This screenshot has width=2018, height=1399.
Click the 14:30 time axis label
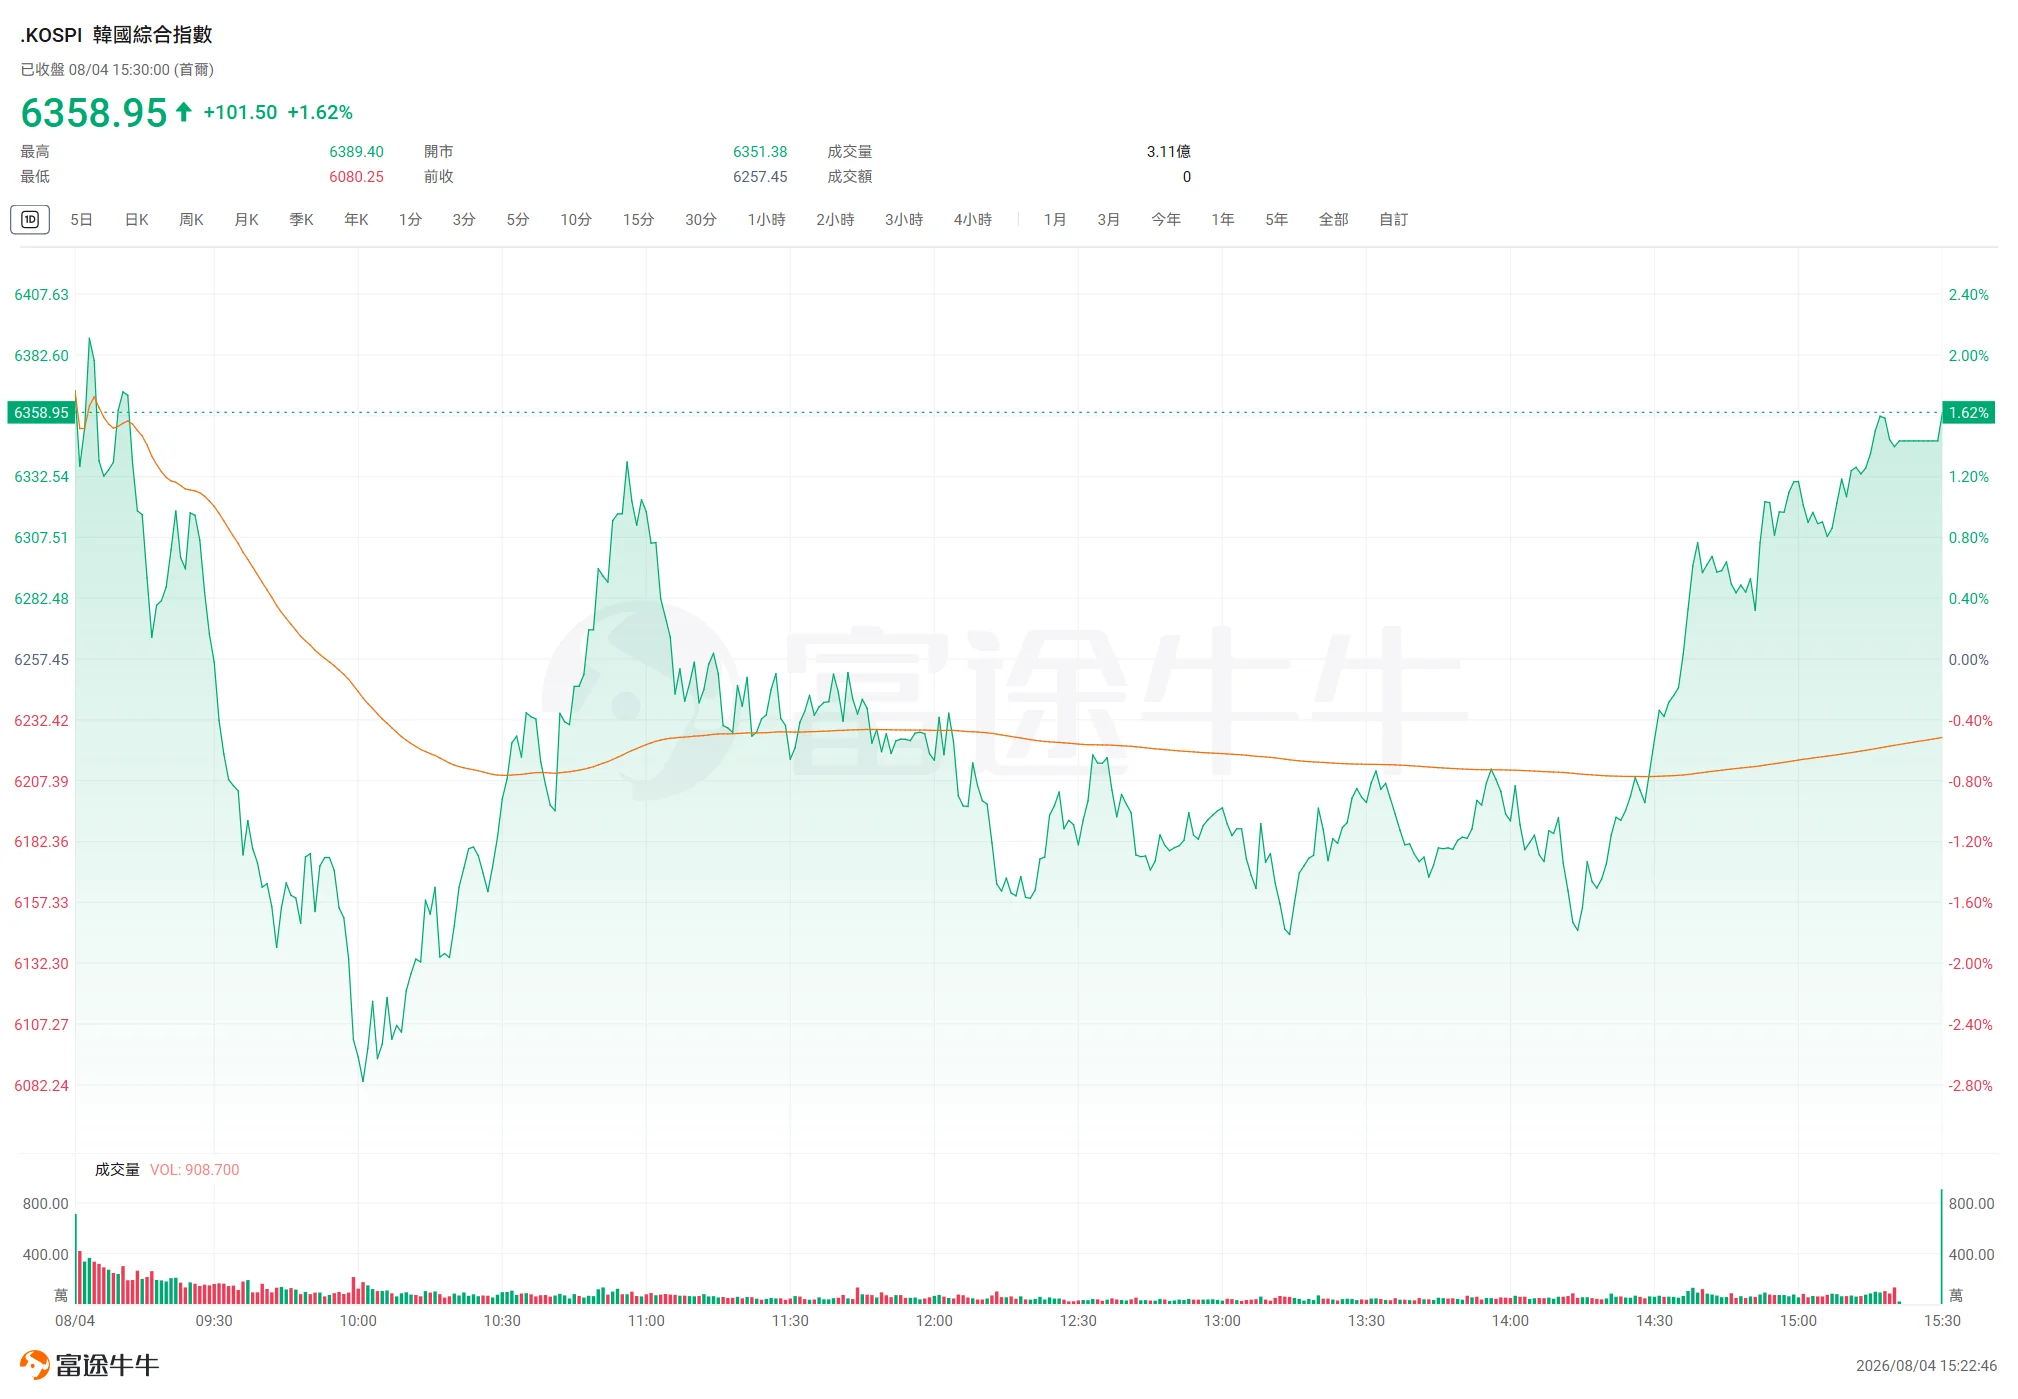click(1654, 1321)
